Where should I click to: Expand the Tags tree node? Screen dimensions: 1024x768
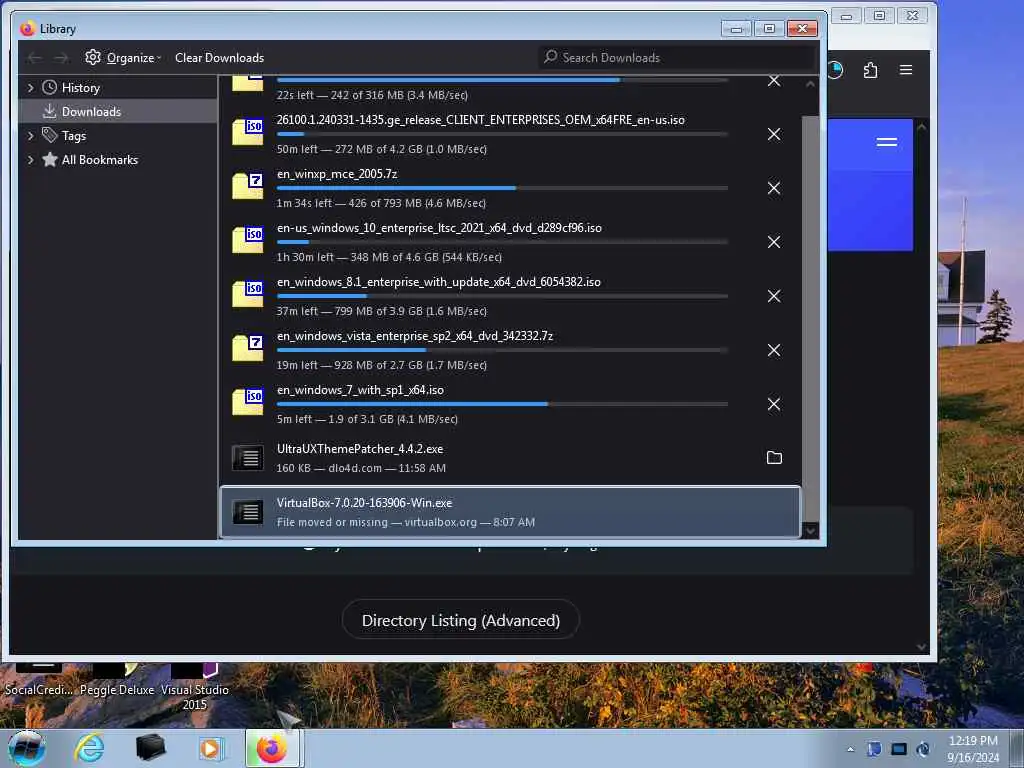pos(31,136)
